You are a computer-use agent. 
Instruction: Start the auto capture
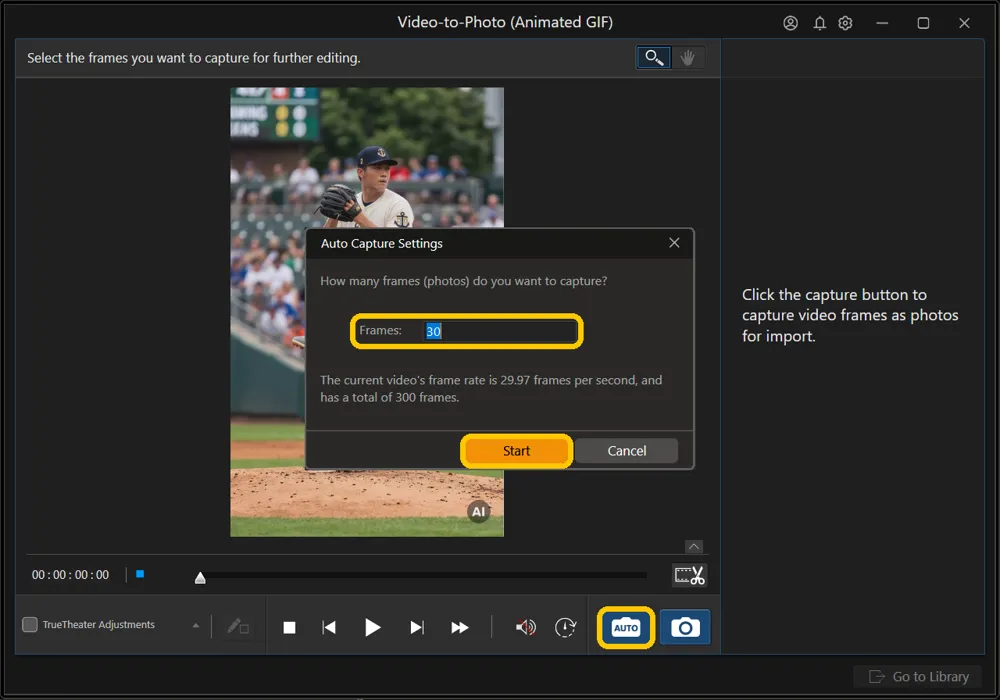click(516, 451)
